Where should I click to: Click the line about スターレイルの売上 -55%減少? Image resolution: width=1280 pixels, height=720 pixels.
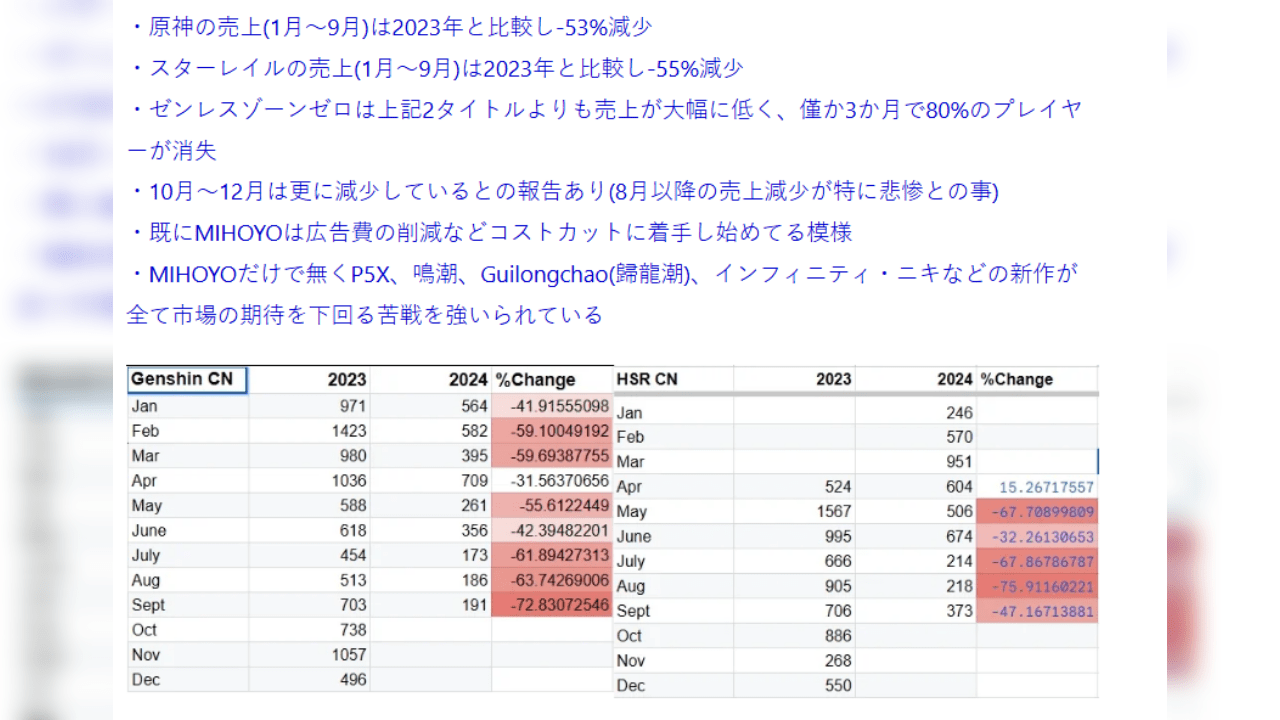tap(436, 68)
